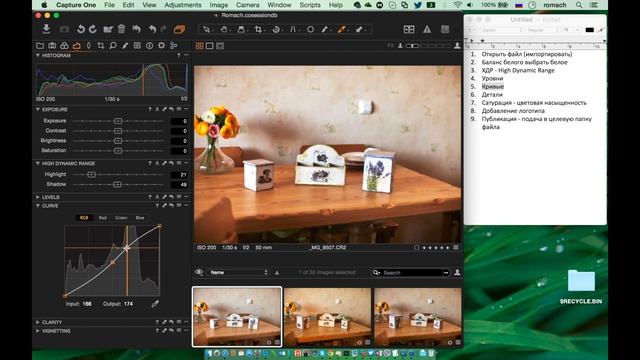Toggle sort direction triangle beside Name
Viewport: 640px width, 360px height.
(x=277, y=273)
